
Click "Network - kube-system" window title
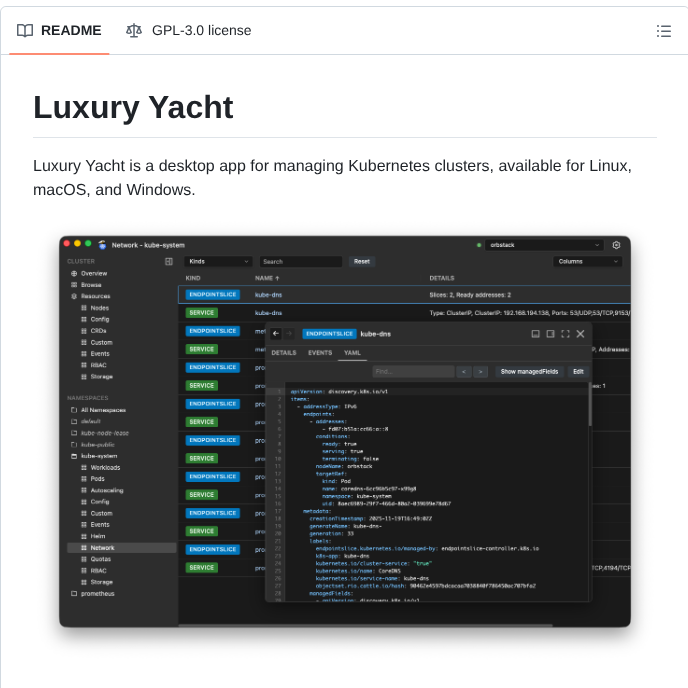pyautogui.click(x=148, y=245)
